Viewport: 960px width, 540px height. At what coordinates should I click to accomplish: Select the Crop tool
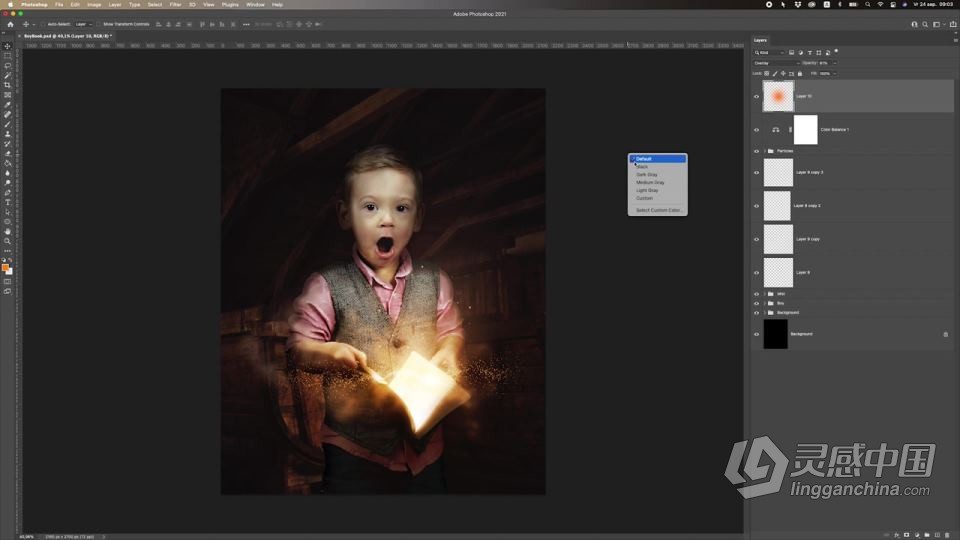7,85
